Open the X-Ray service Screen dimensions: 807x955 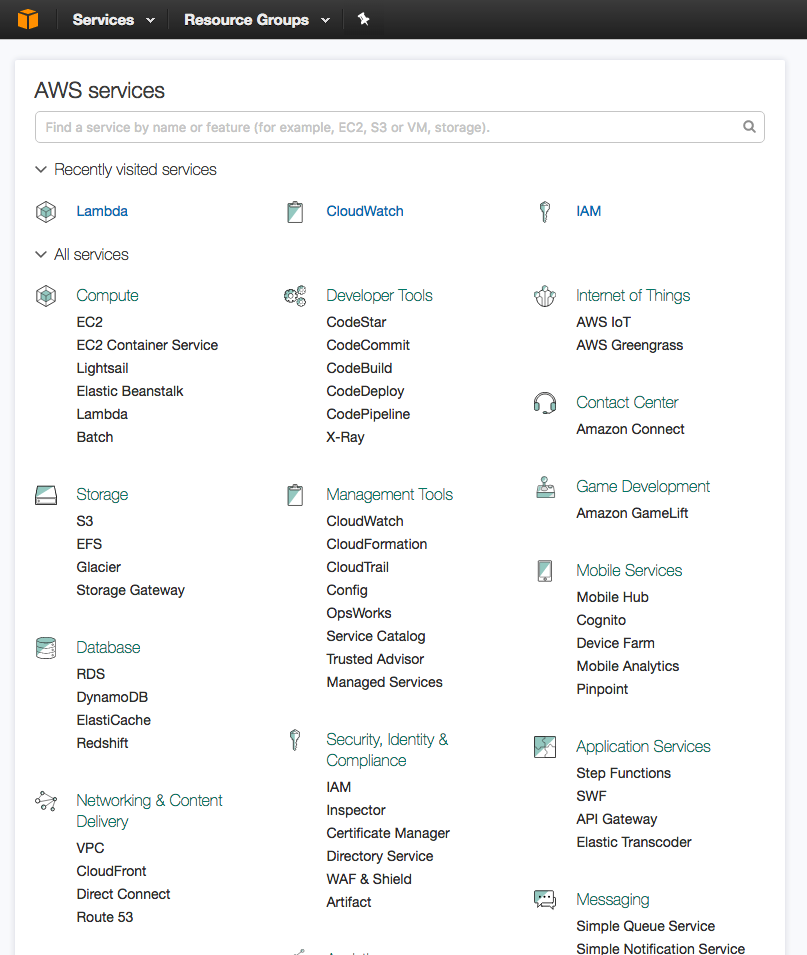[345, 437]
